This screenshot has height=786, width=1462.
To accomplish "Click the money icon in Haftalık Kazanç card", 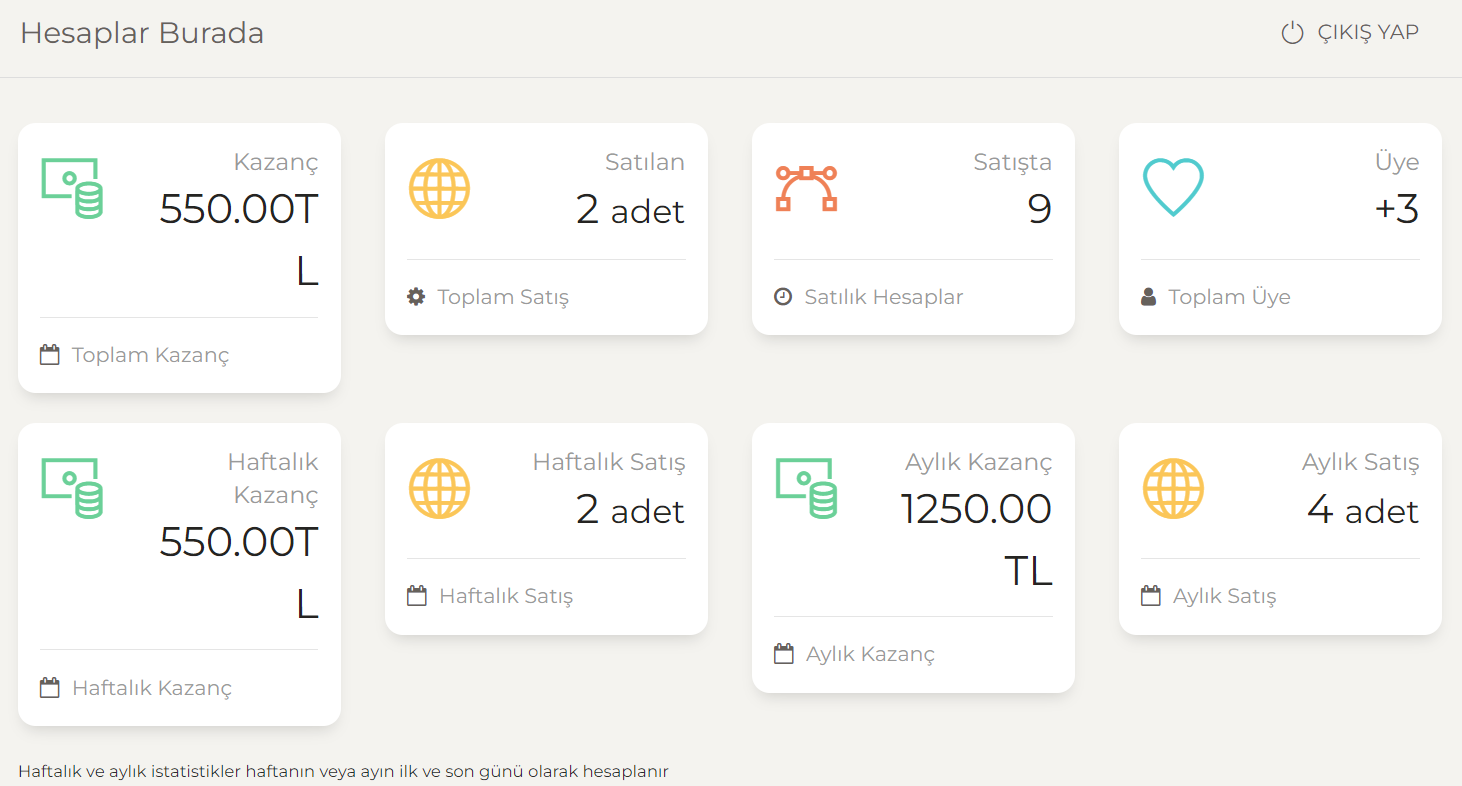I will click(72, 488).
